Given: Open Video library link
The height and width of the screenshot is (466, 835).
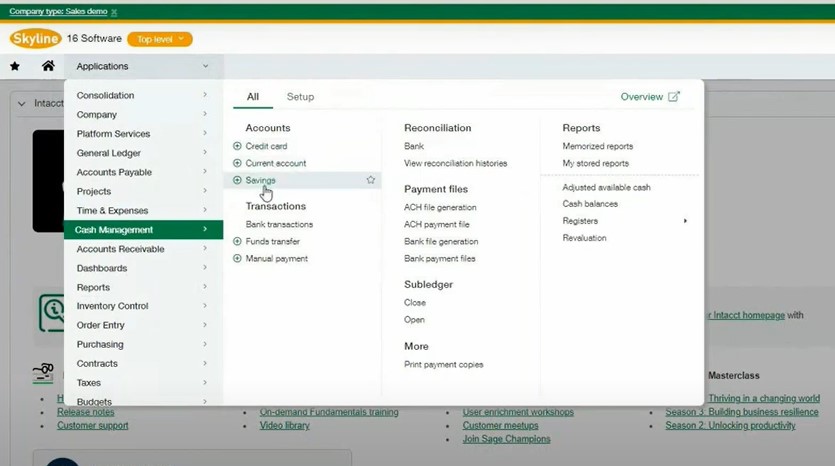Looking at the screenshot, I should point(284,426).
